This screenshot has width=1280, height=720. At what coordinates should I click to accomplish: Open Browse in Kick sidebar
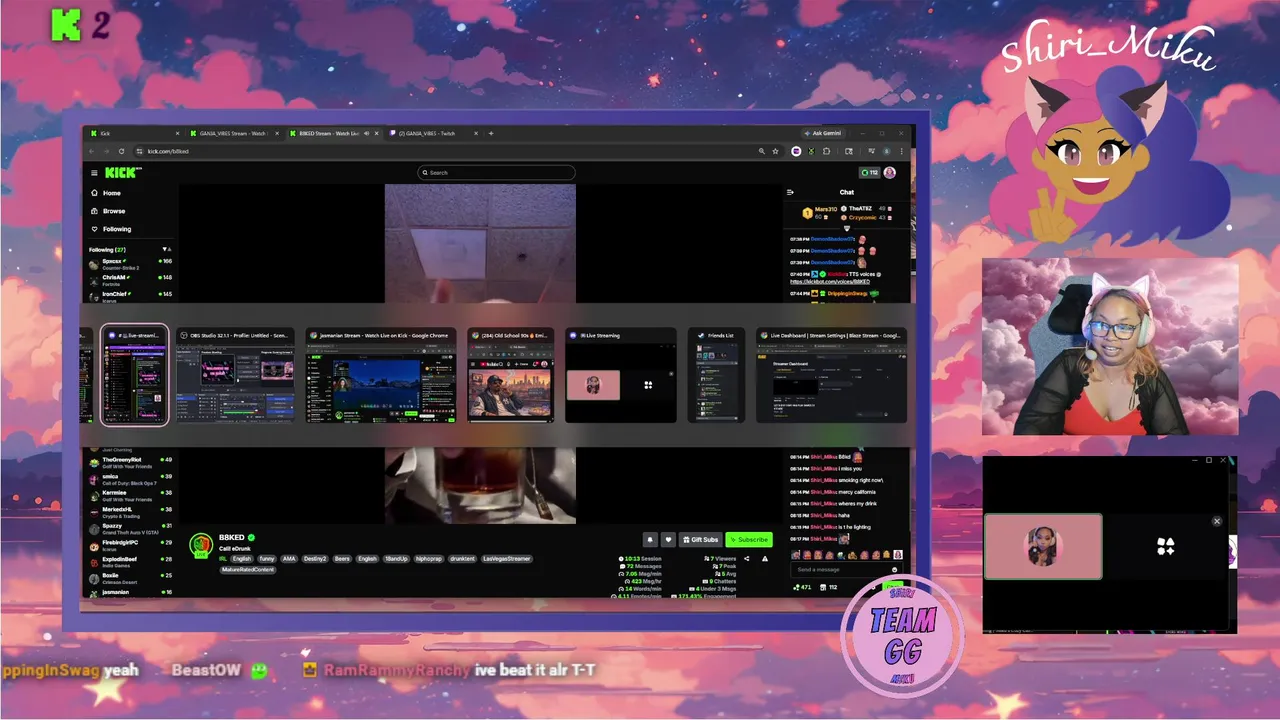[108, 211]
